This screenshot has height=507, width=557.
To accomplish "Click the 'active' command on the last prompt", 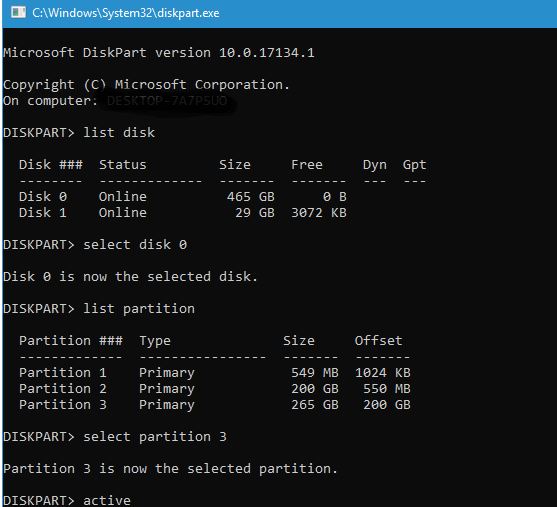I will point(107,500).
